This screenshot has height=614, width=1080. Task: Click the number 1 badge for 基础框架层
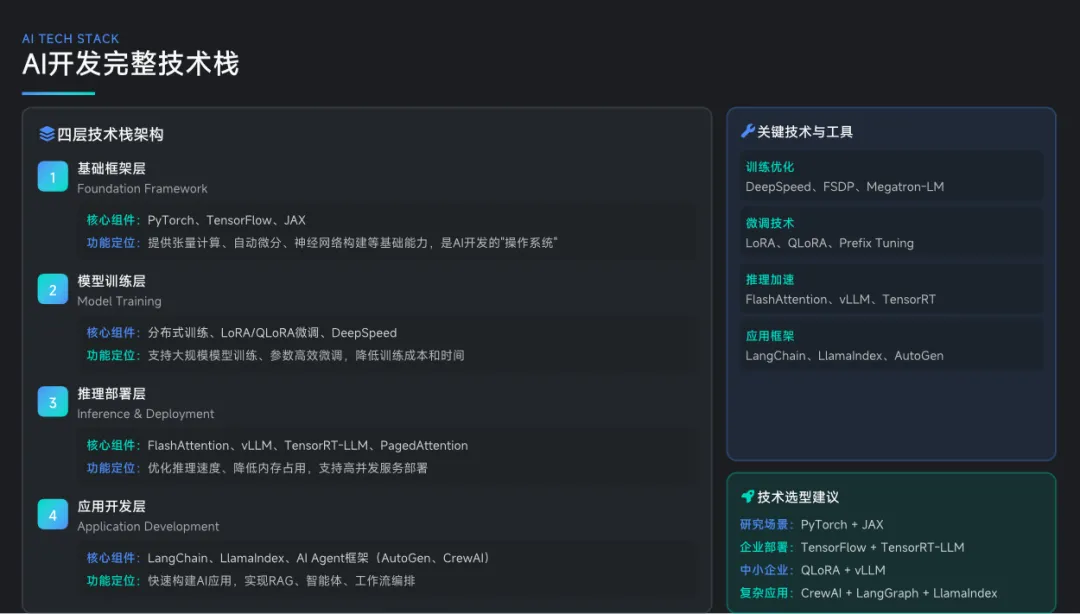tap(52, 177)
